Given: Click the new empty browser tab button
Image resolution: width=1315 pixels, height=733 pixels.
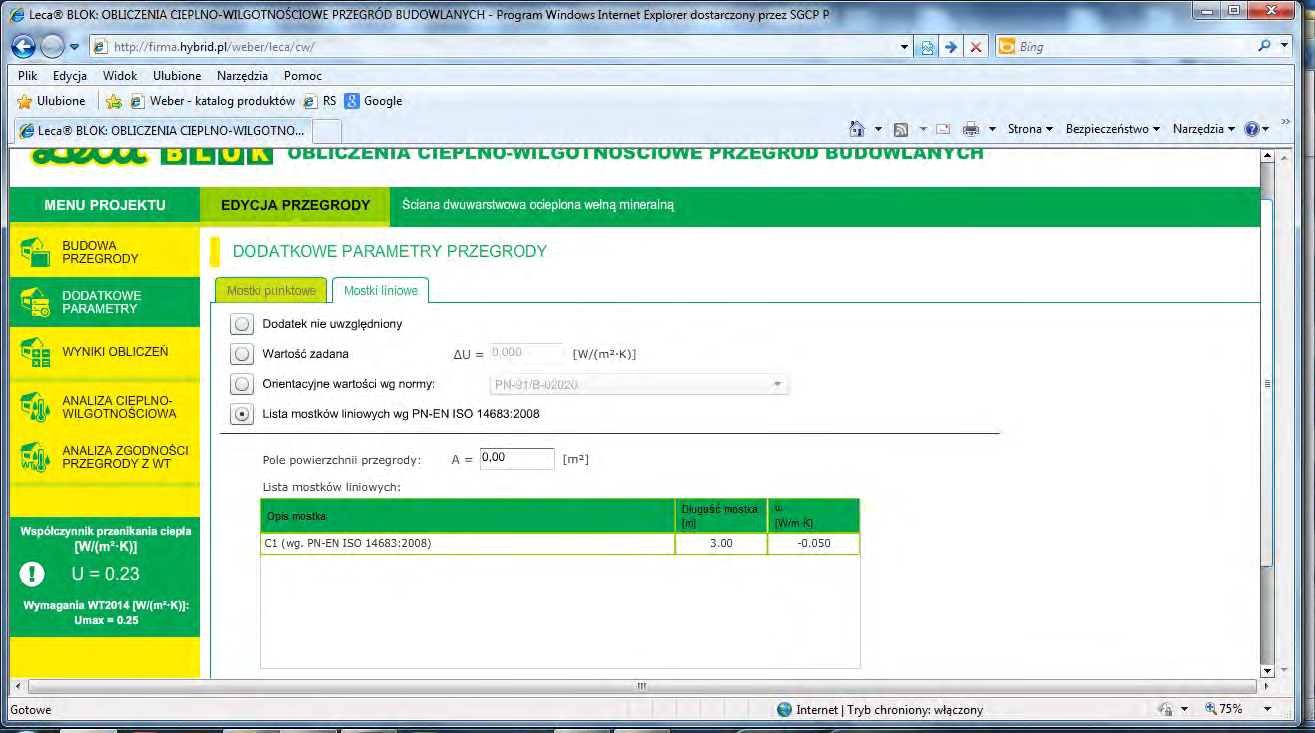Looking at the screenshot, I should point(328,131).
